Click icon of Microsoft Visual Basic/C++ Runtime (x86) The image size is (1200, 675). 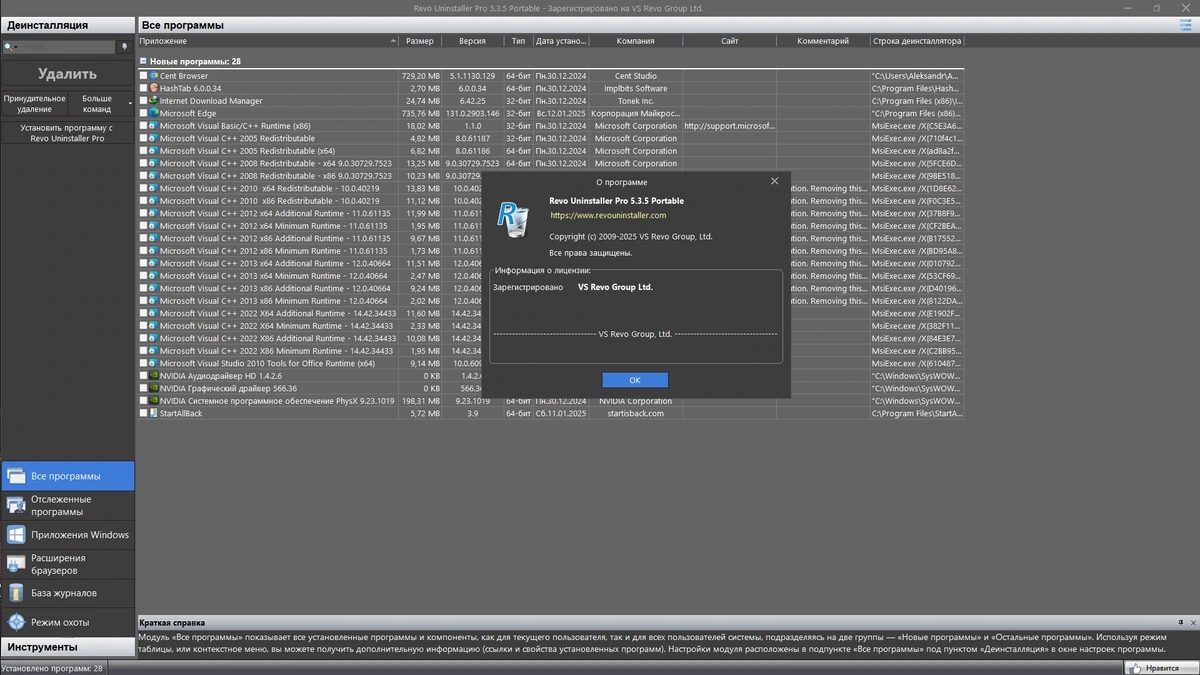click(x=153, y=126)
